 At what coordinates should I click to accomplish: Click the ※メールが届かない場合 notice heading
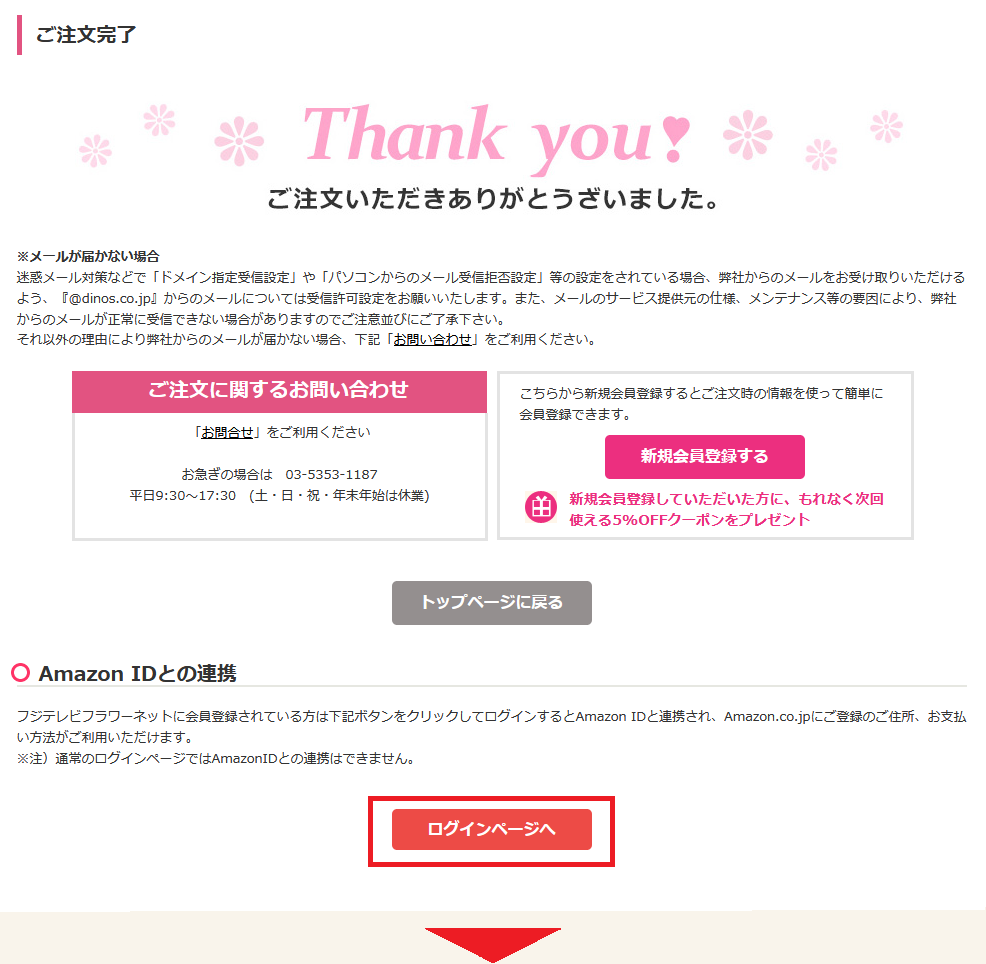[x=88, y=257]
